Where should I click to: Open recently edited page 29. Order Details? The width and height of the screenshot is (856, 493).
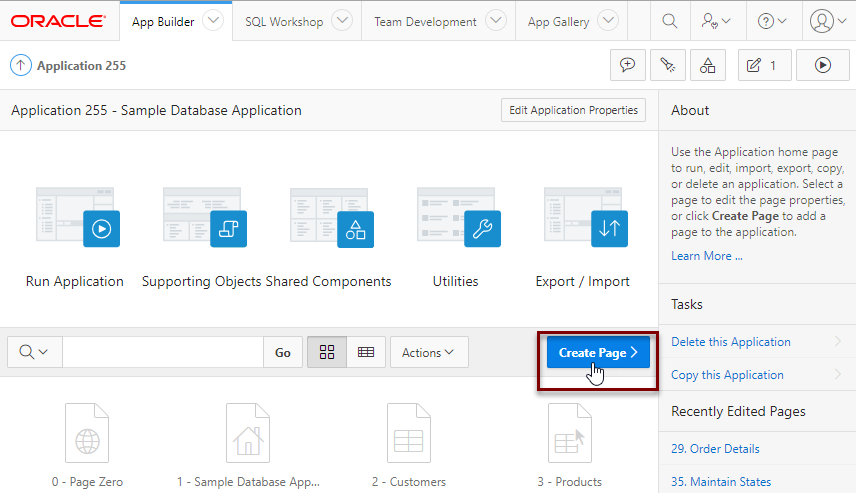tap(715, 449)
